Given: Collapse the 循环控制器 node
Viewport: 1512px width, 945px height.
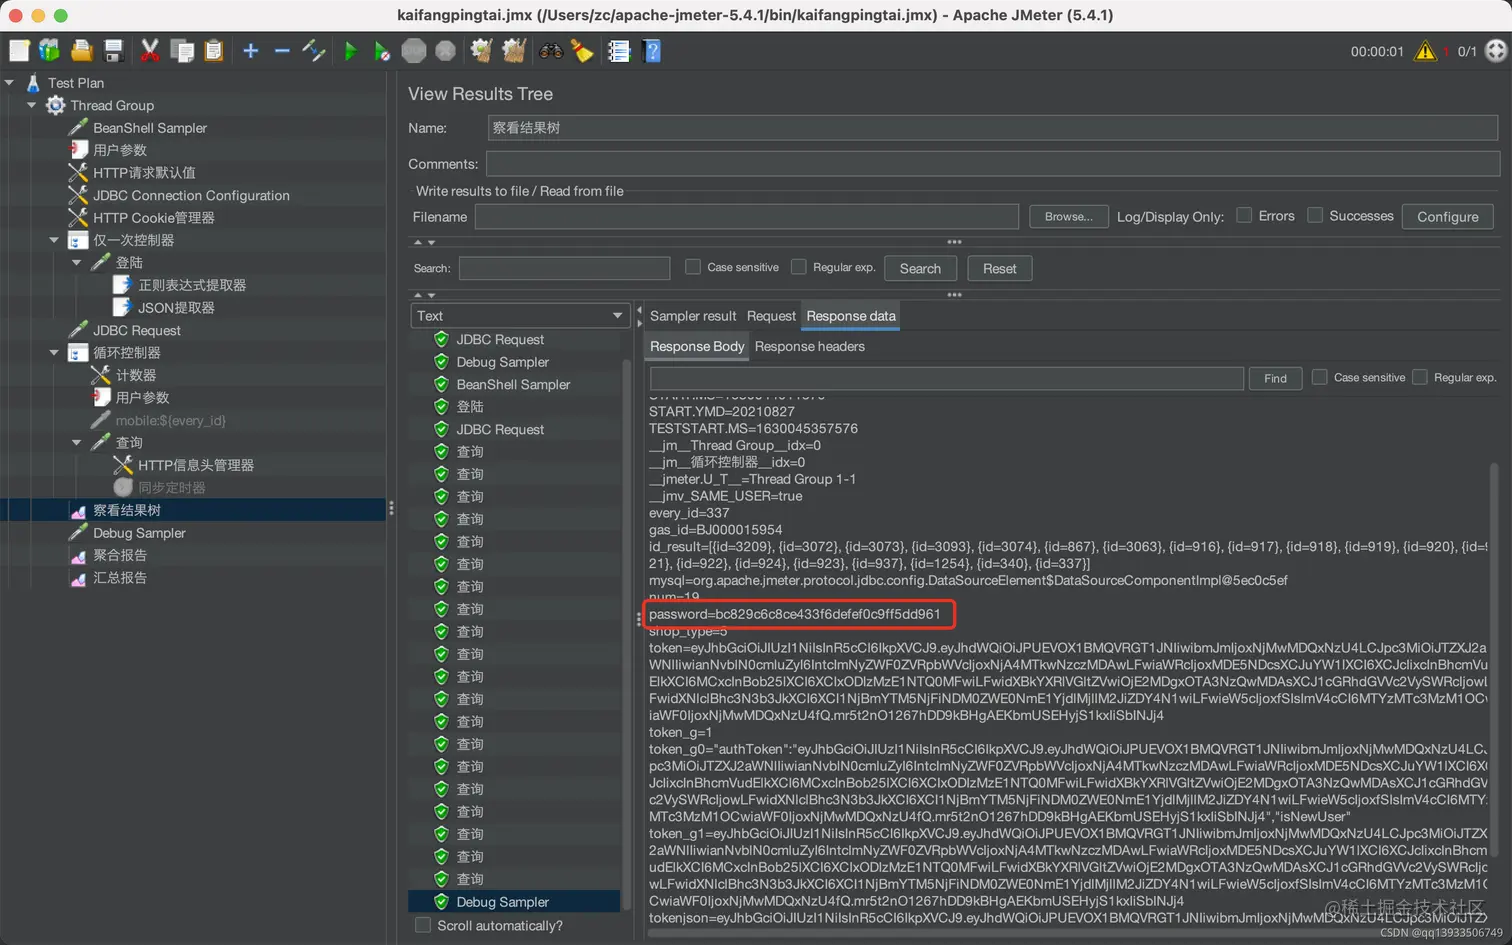Looking at the screenshot, I should click(54, 352).
